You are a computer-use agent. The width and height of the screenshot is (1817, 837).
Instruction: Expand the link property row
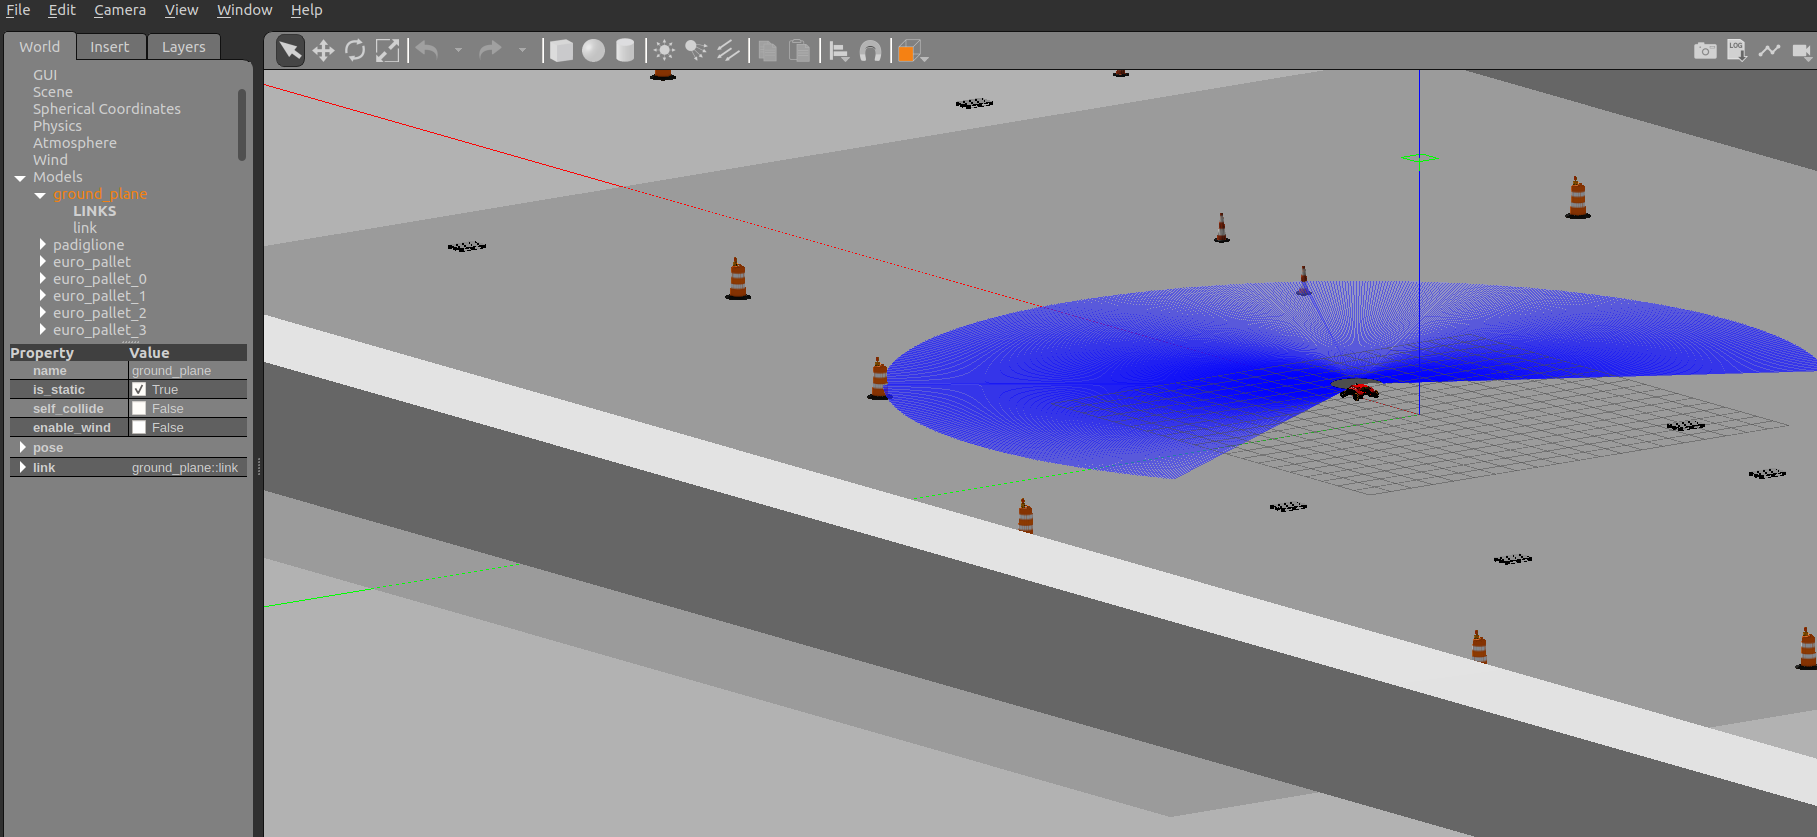tap(22, 467)
